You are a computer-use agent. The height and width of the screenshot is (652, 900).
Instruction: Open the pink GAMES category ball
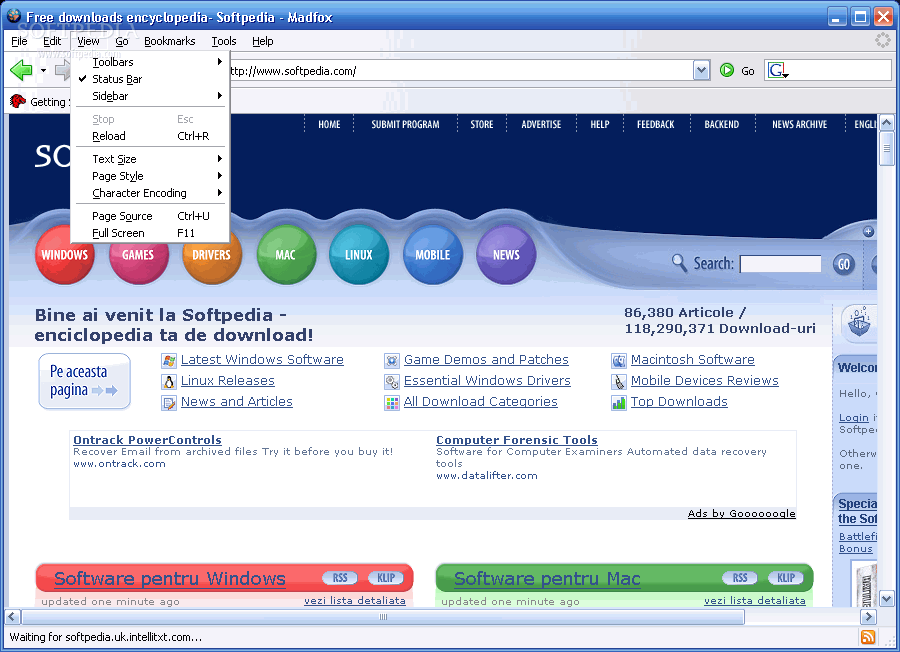[138, 255]
